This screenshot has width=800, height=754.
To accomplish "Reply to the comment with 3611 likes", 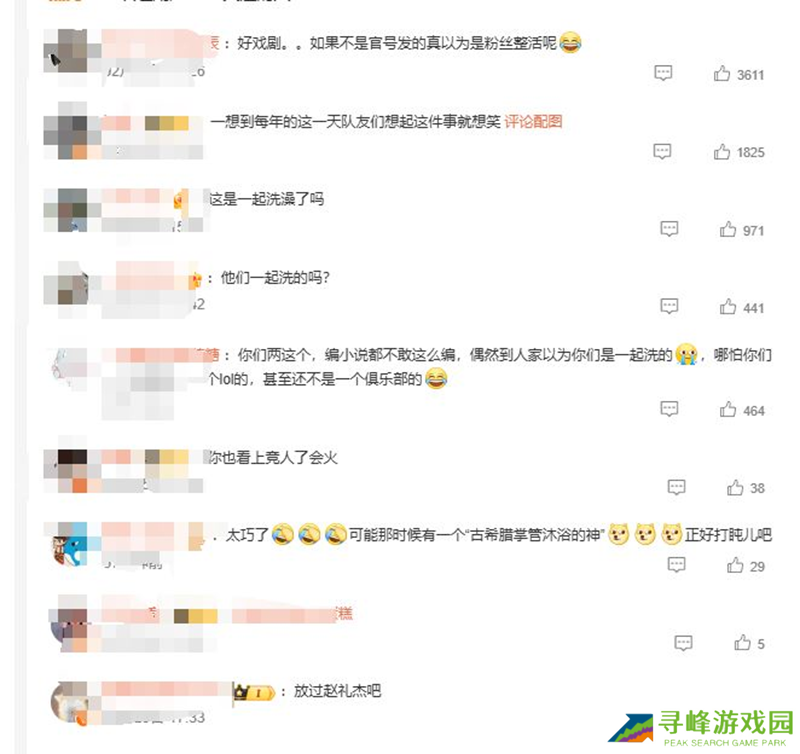I will (663, 73).
